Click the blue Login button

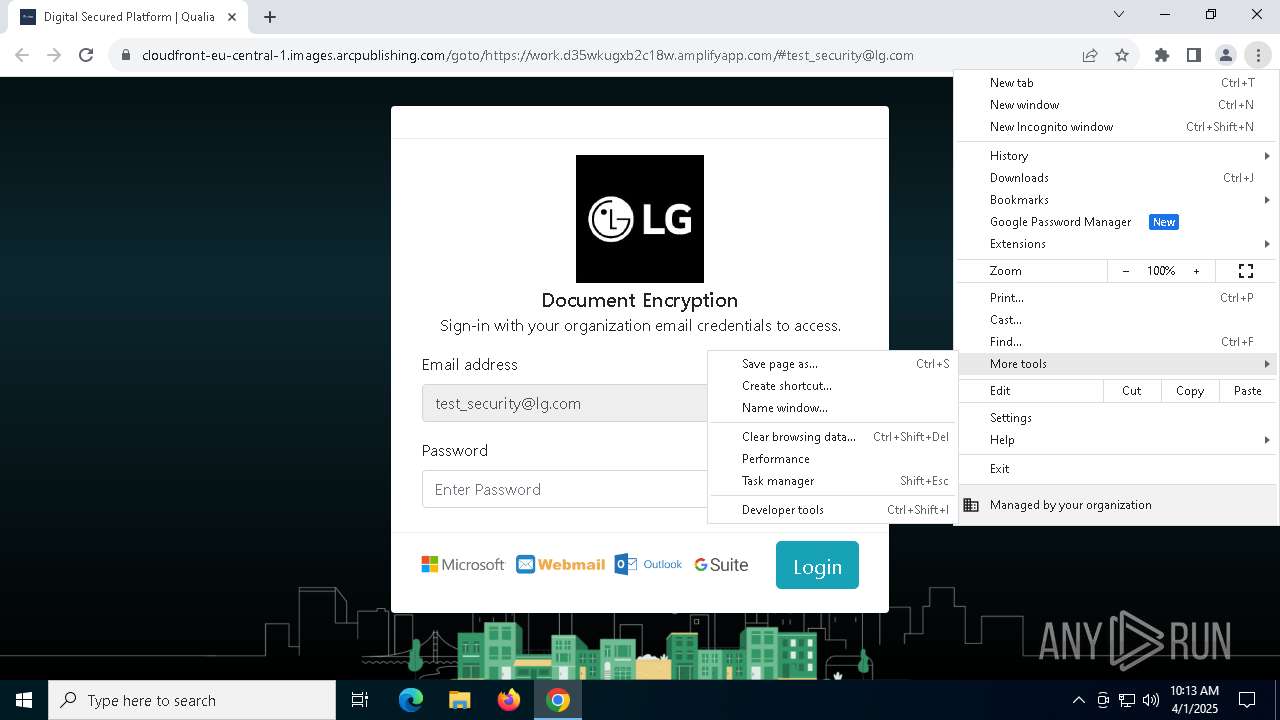coord(817,565)
